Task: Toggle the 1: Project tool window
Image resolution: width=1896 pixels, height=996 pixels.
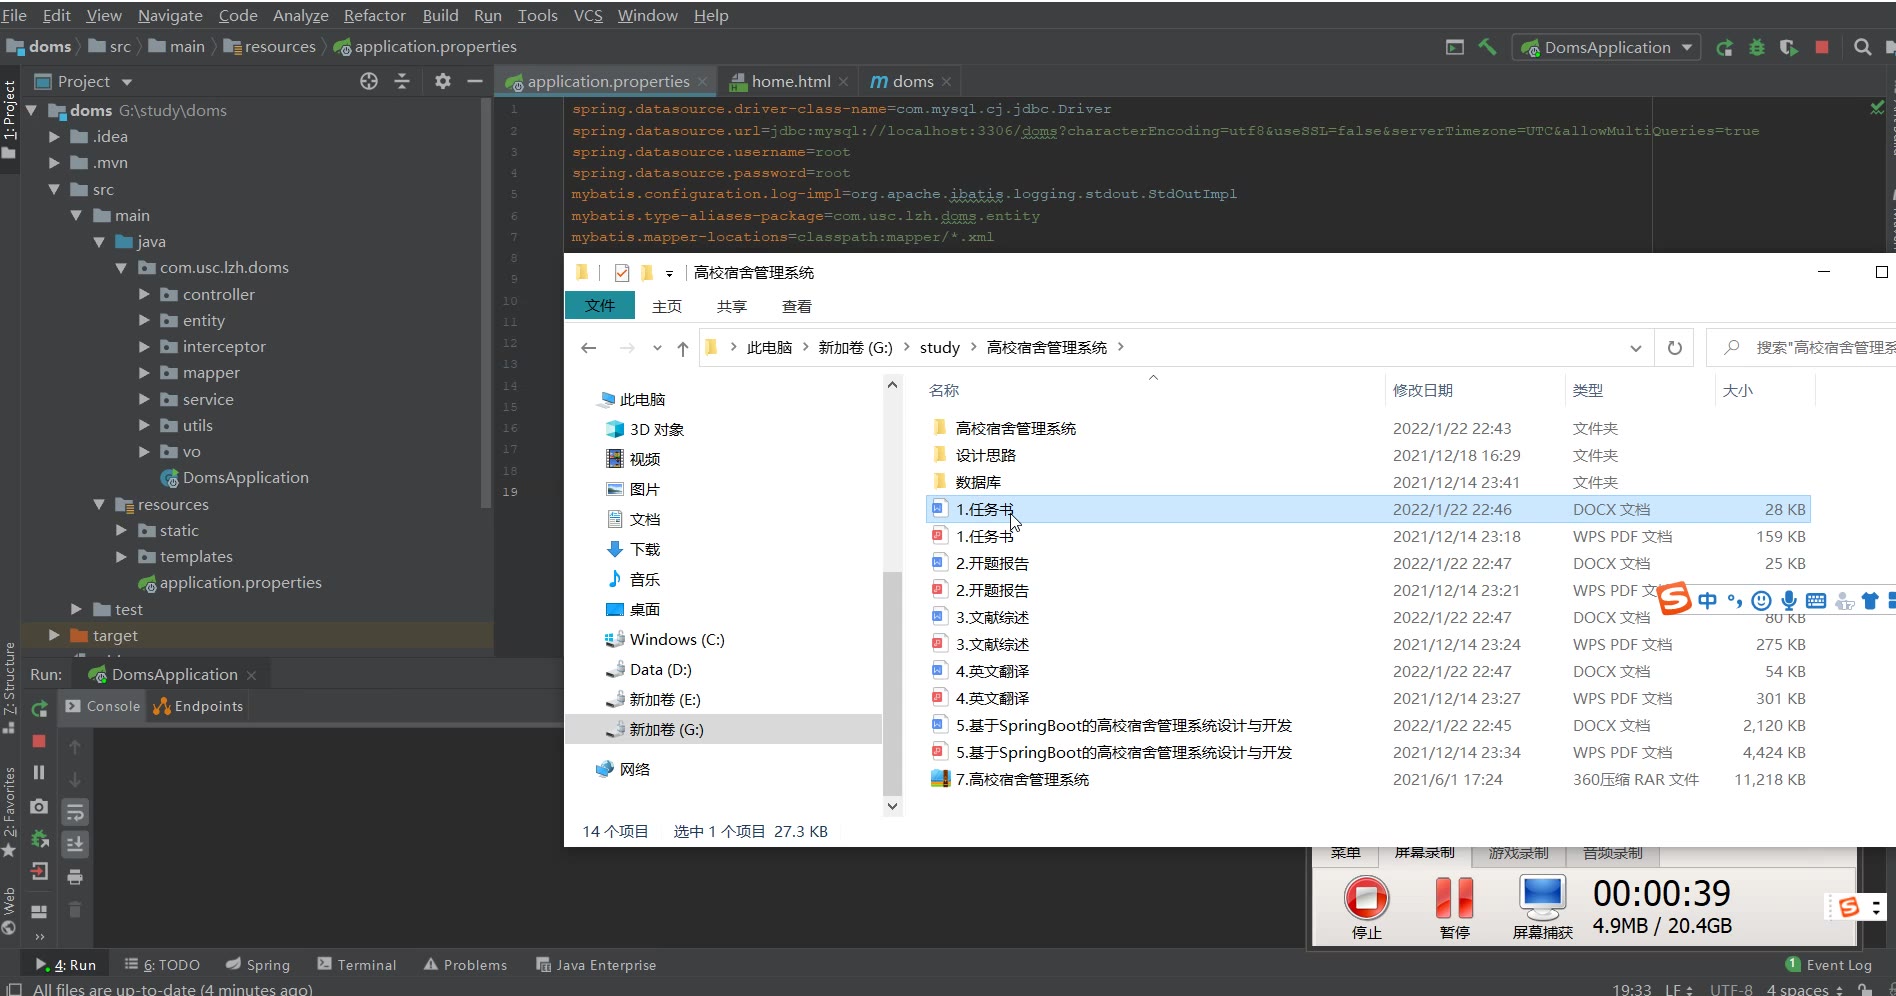Action: click(x=9, y=118)
